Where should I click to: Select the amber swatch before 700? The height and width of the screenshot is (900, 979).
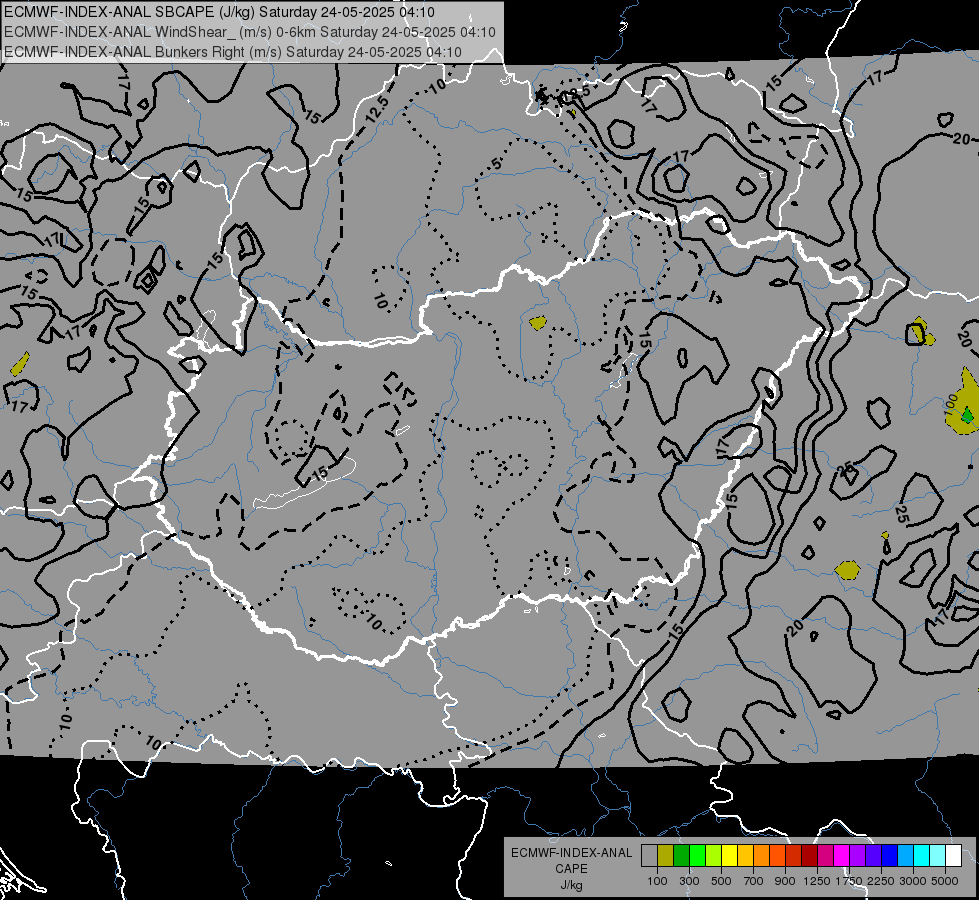pyautogui.click(x=745, y=855)
